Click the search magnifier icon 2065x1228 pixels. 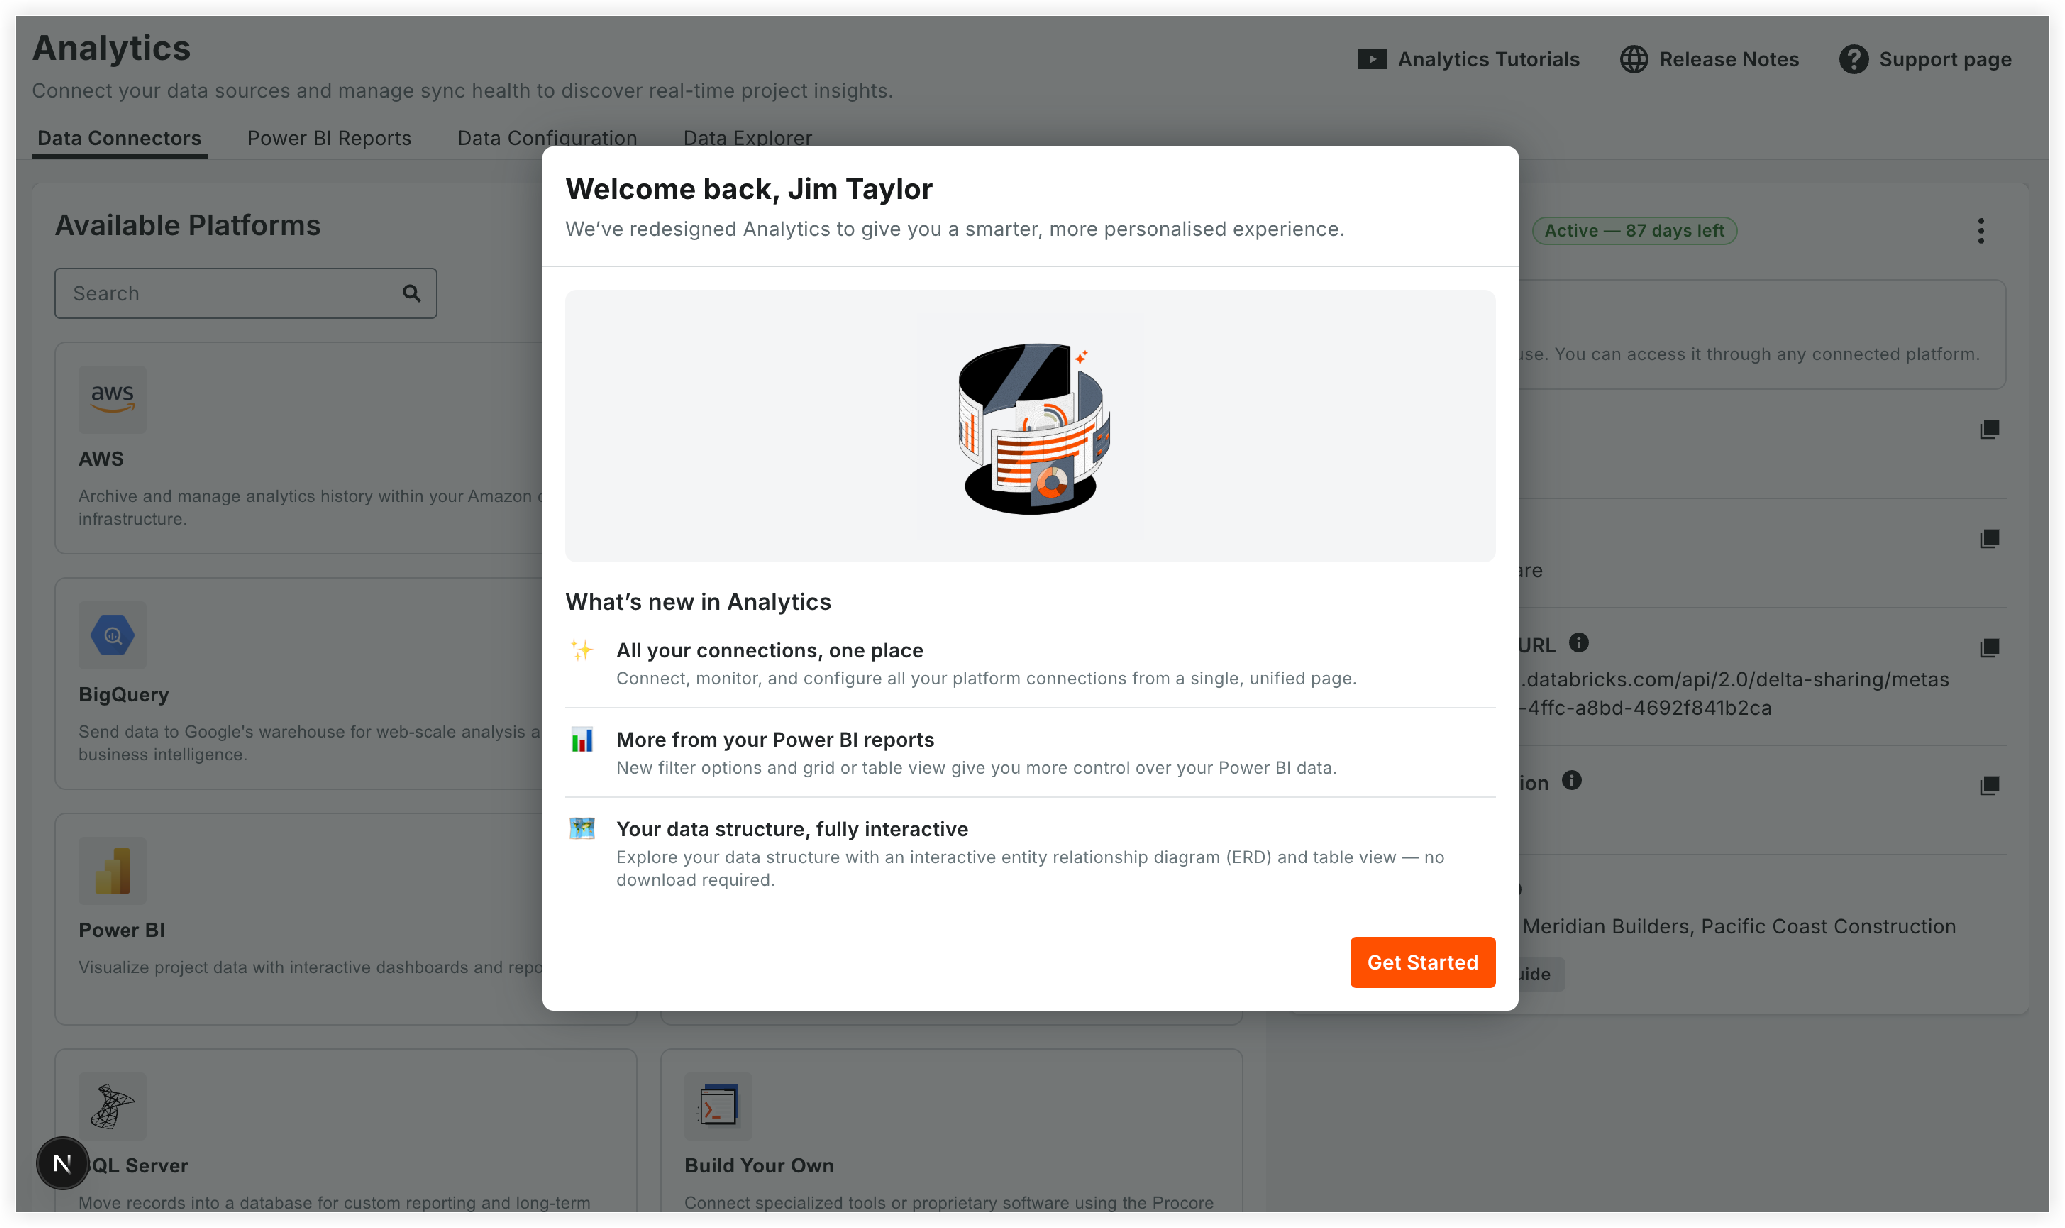click(411, 293)
